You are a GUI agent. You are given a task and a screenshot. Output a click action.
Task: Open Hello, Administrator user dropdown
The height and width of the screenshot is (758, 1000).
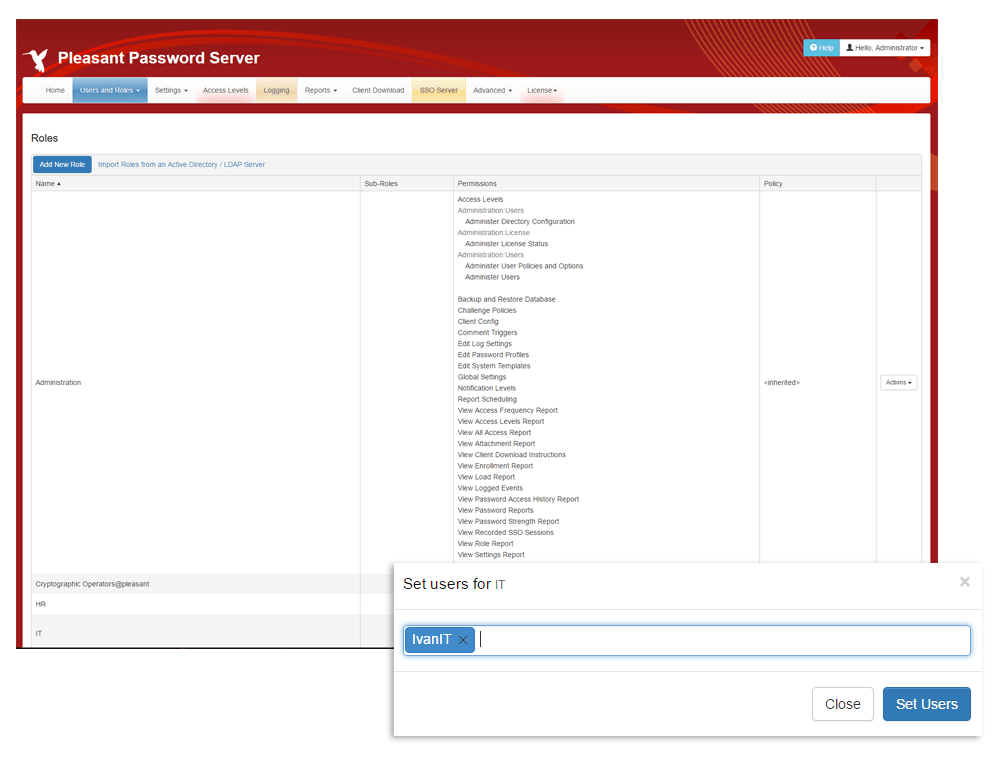(885, 48)
